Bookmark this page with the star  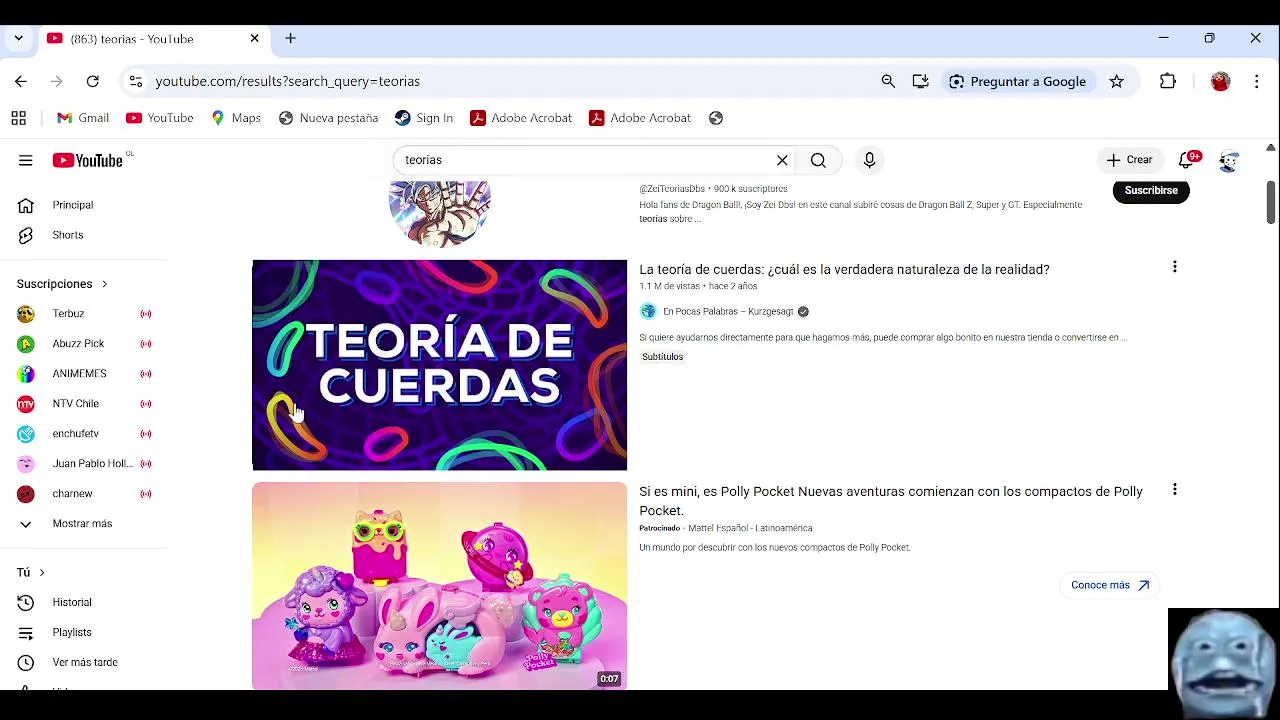(x=1116, y=81)
